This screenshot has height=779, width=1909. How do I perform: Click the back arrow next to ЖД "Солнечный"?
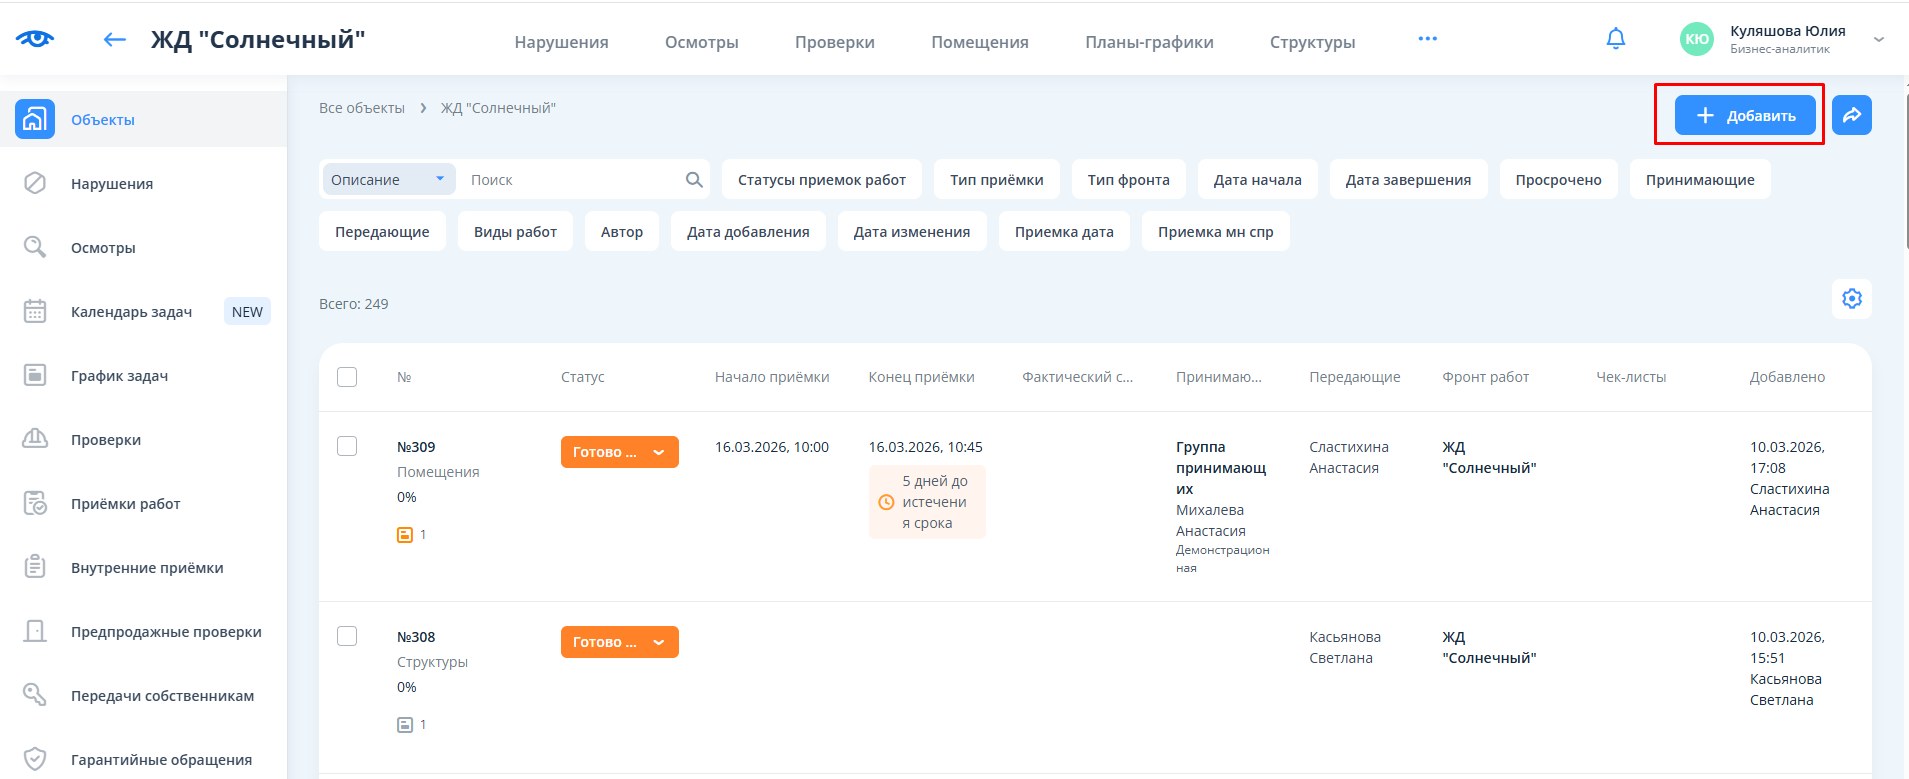tap(115, 40)
